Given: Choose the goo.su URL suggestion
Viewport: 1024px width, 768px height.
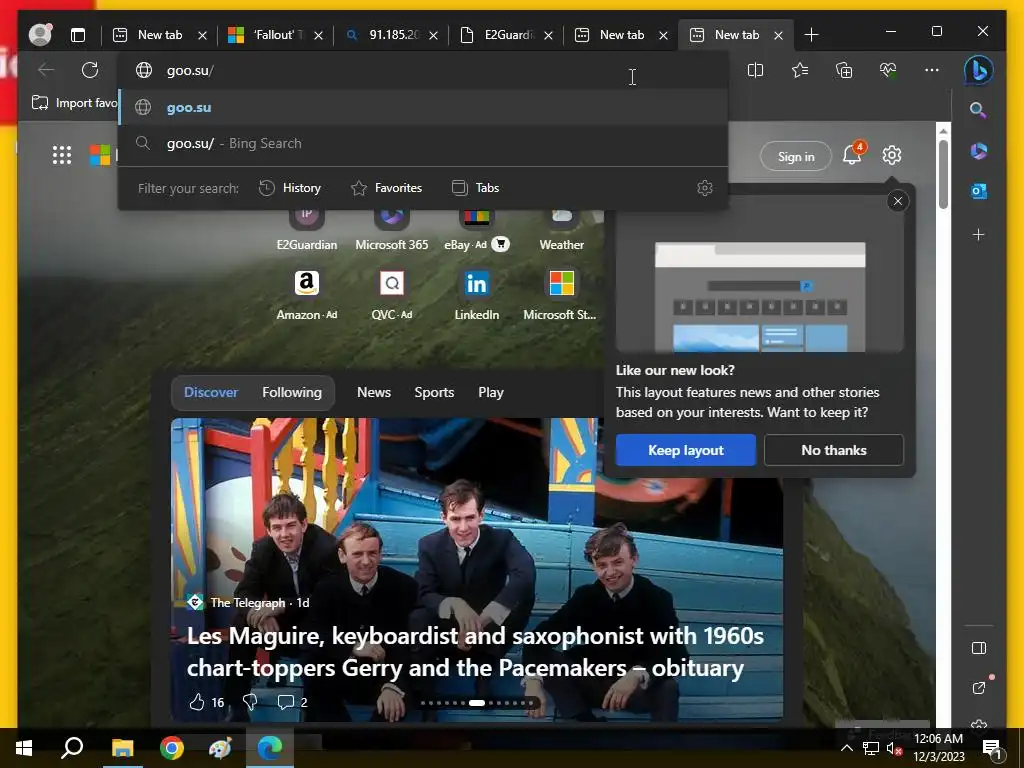Looking at the screenshot, I should point(423,108).
